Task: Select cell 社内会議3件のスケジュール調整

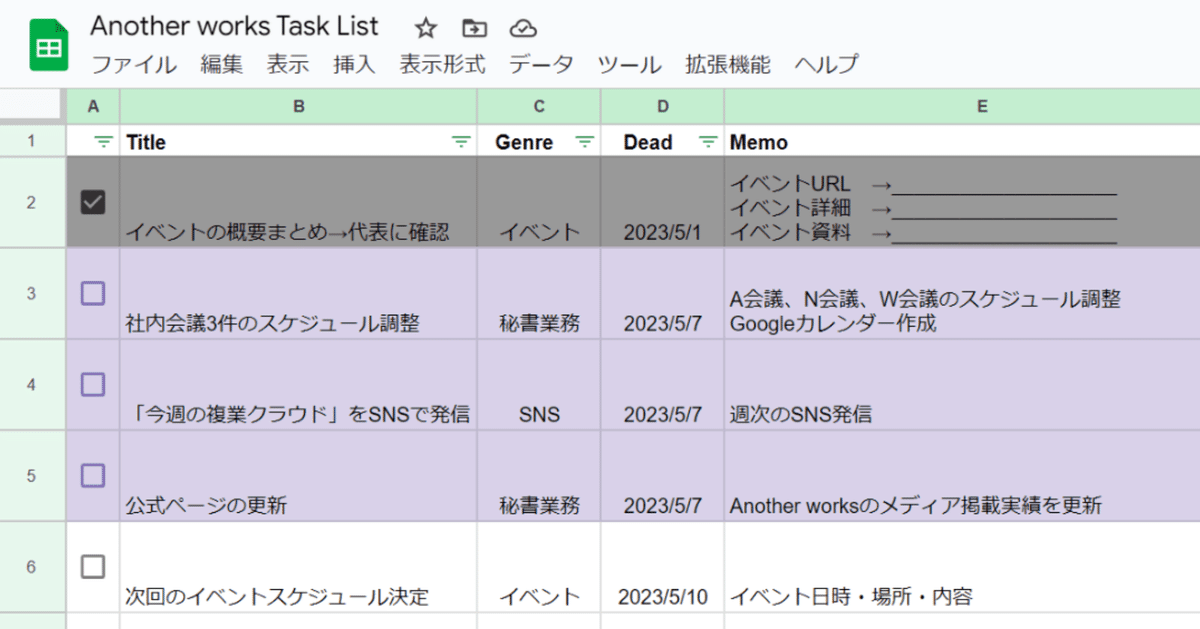Action: 298,293
